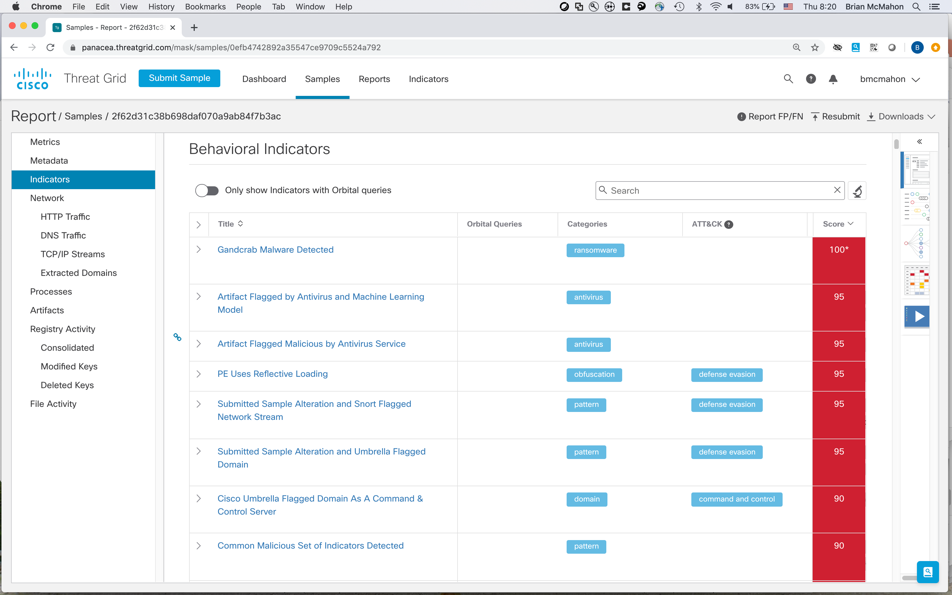Viewport: 952px width, 595px height.
Task: Click the ATT&CK help question mark icon
Action: pos(729,225)
